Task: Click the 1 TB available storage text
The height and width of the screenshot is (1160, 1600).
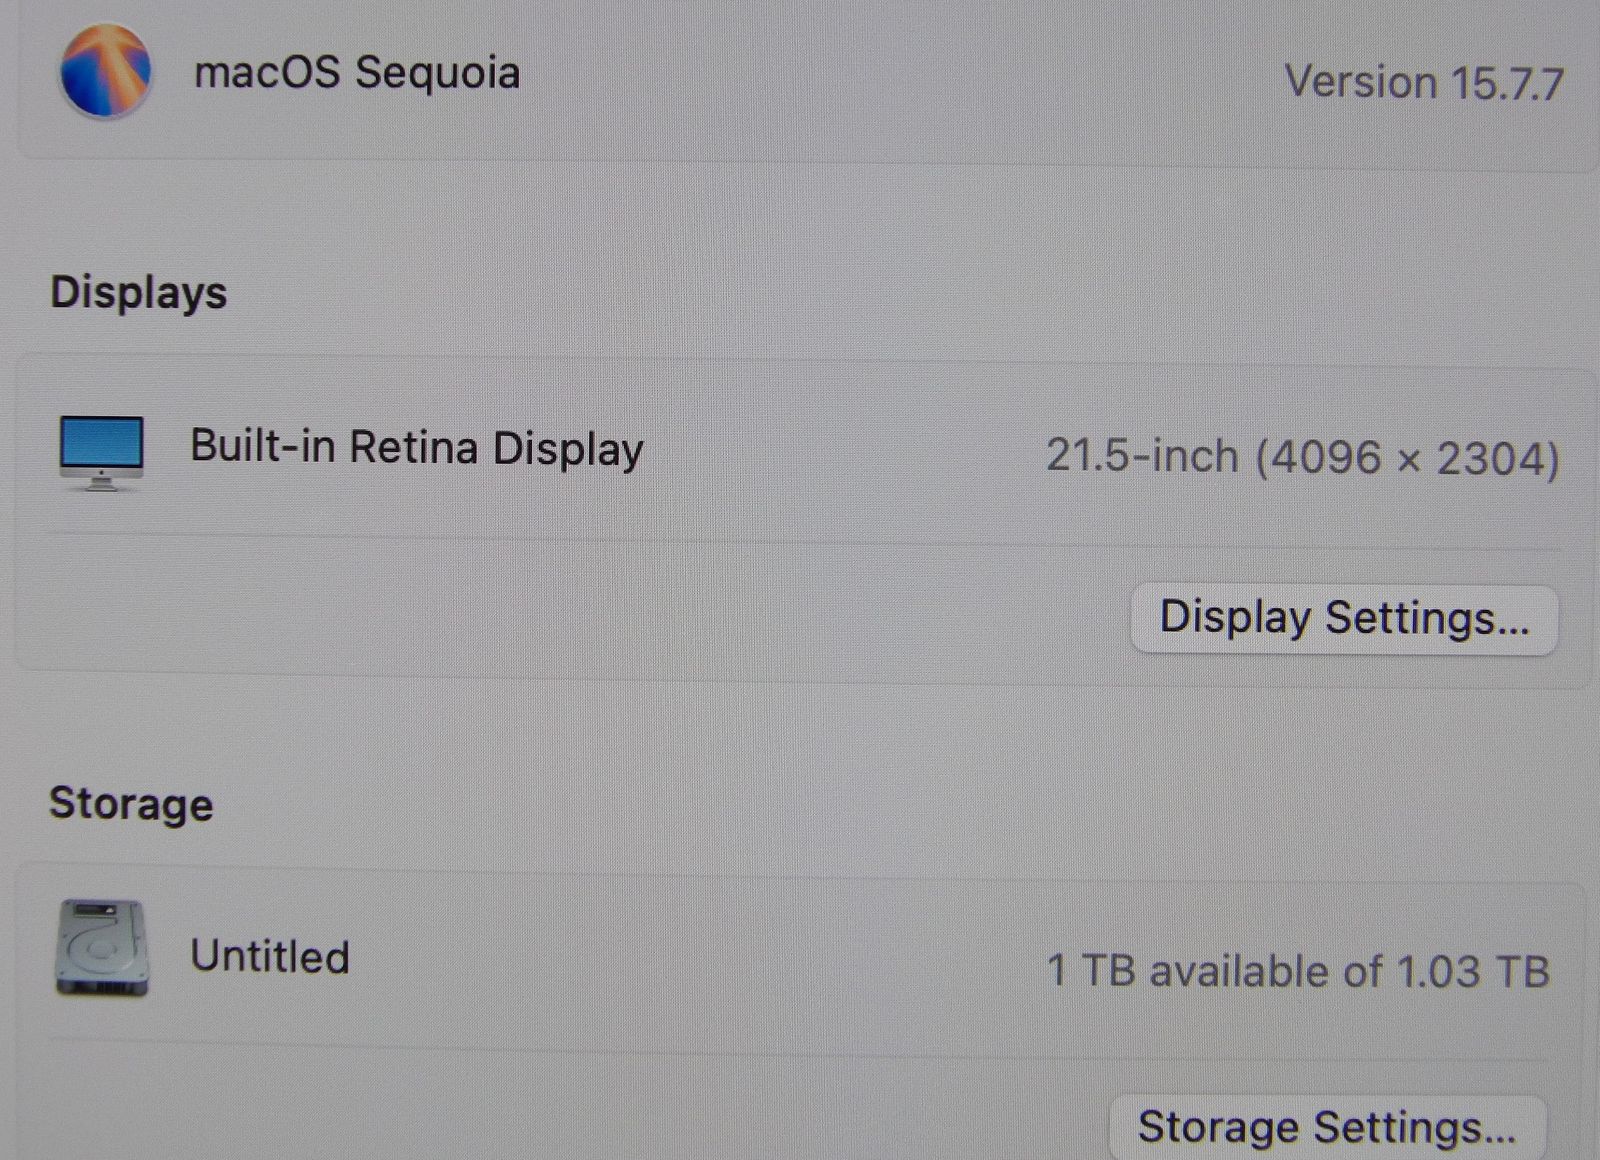Action: (x=1298, y=971)
